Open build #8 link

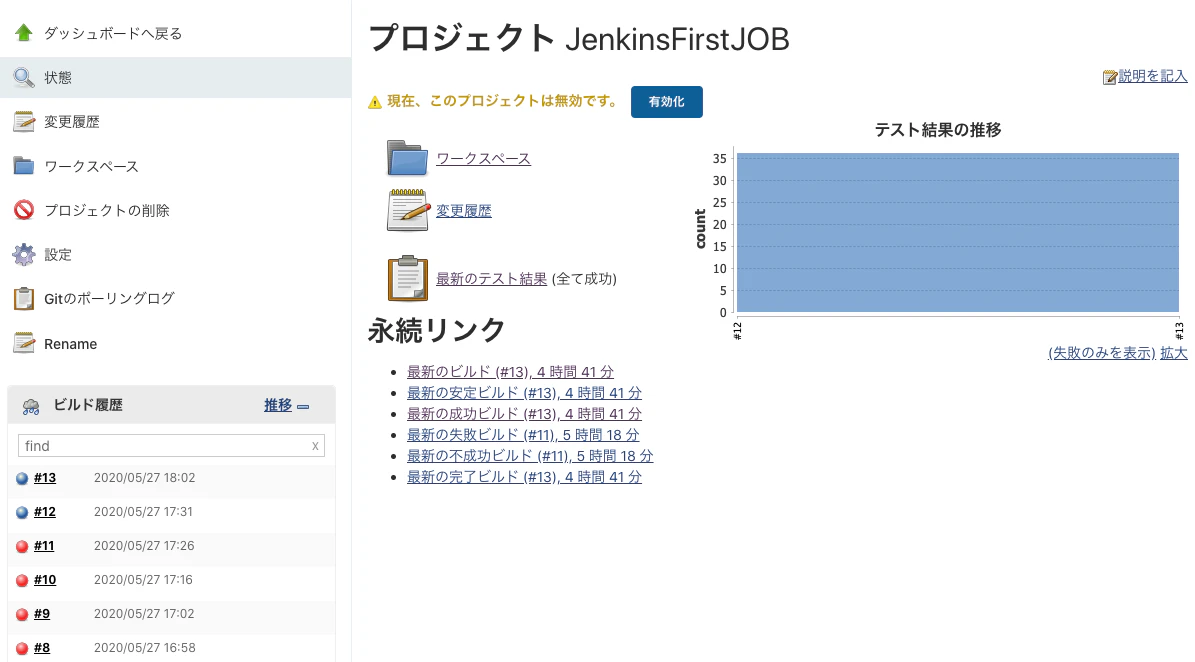coord(42,648)
